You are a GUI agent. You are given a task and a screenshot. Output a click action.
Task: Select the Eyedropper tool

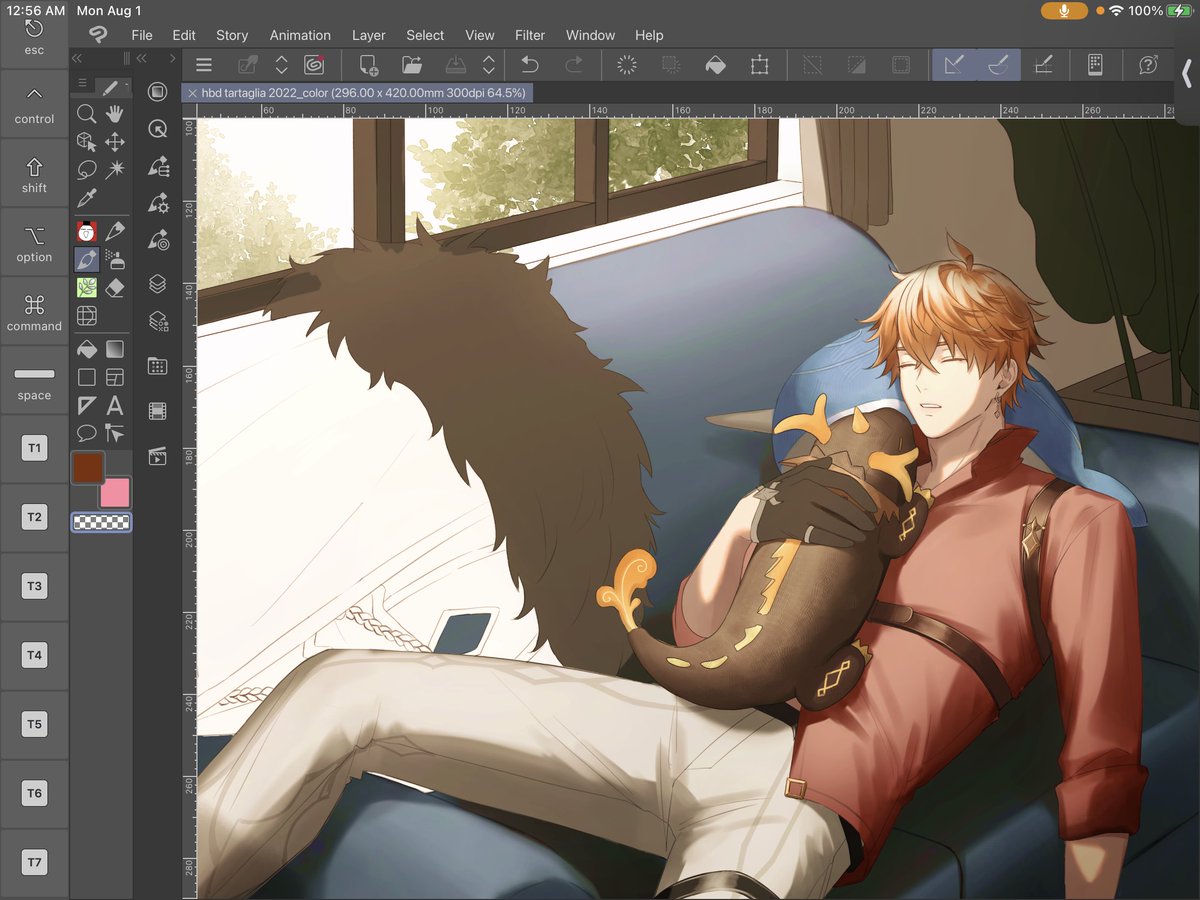point(87,198)
